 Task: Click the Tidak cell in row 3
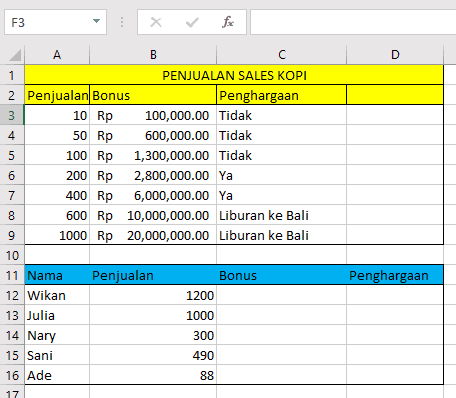(x=282, y=115)
